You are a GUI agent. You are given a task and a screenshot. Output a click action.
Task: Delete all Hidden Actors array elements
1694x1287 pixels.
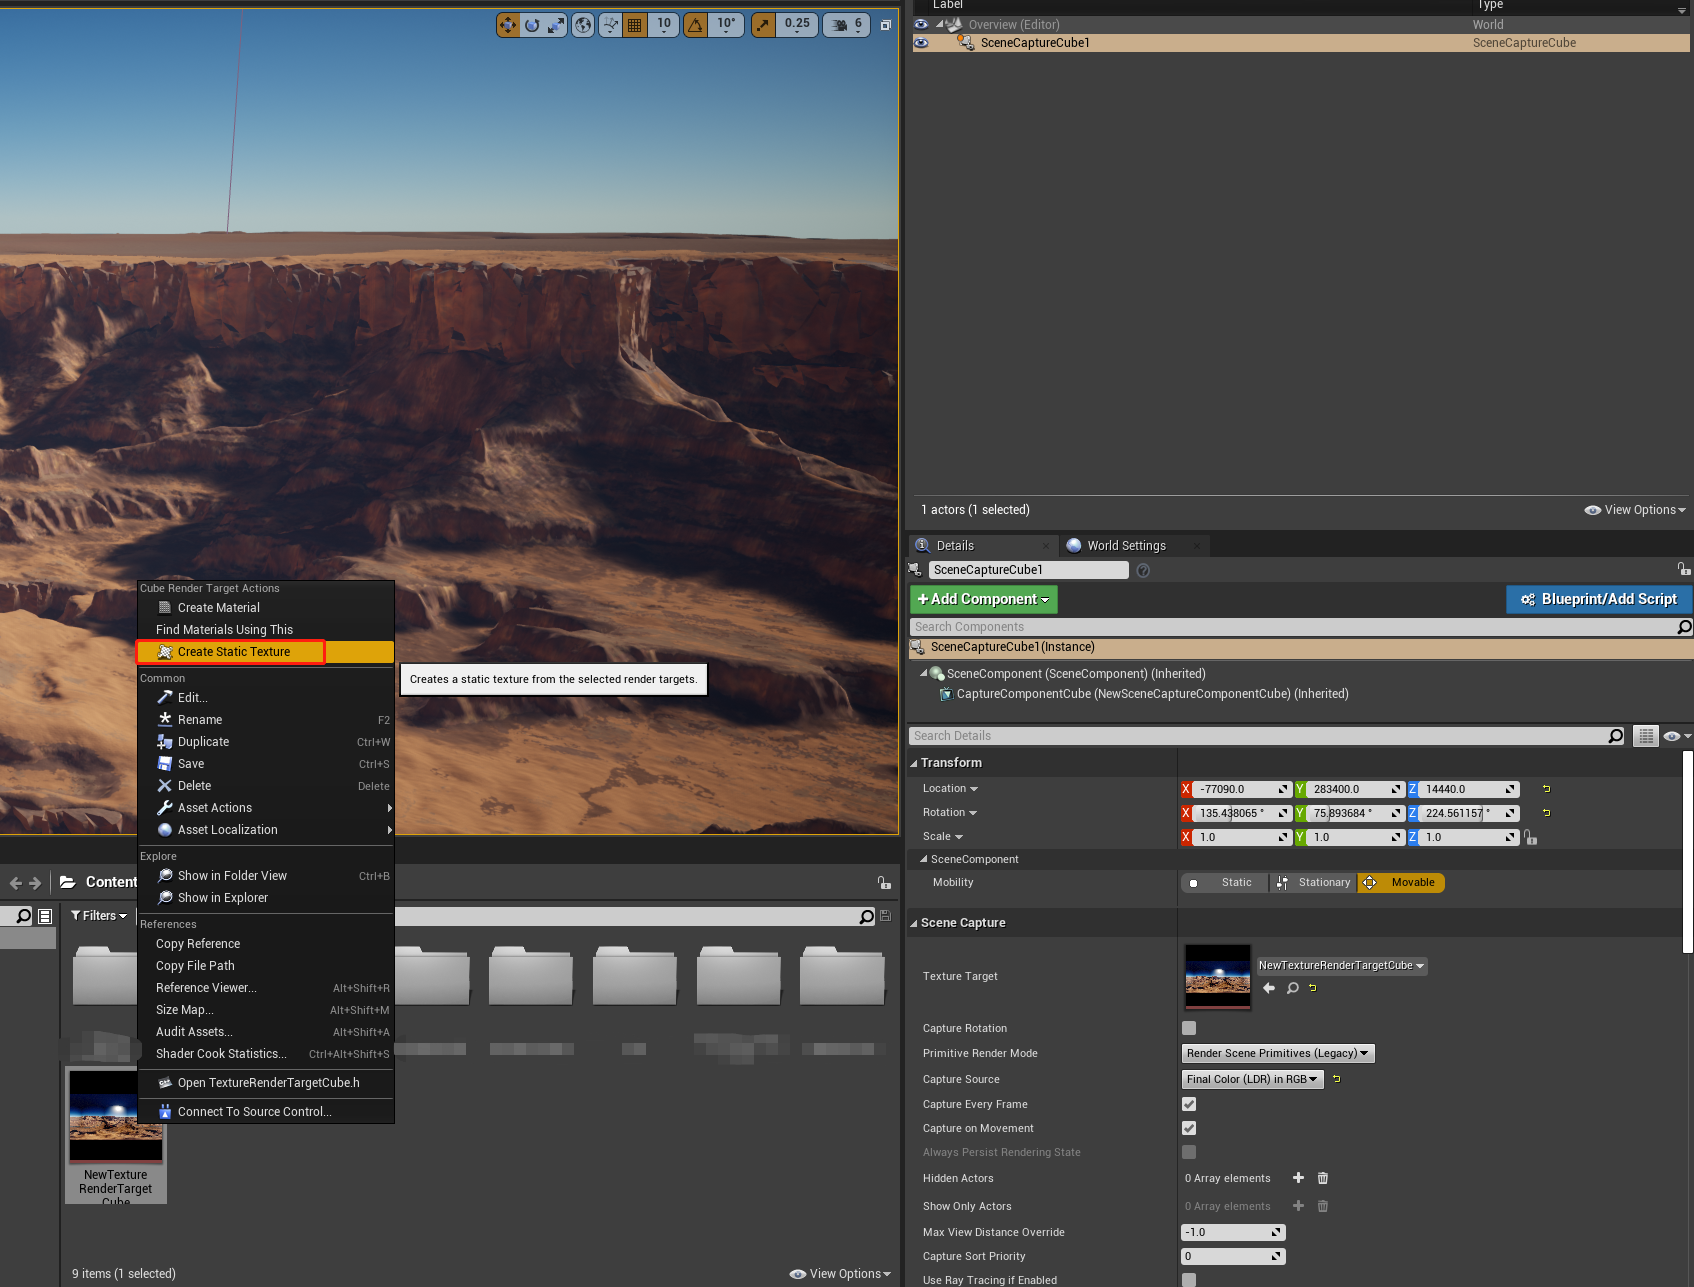click(x=1323, y=1178)
